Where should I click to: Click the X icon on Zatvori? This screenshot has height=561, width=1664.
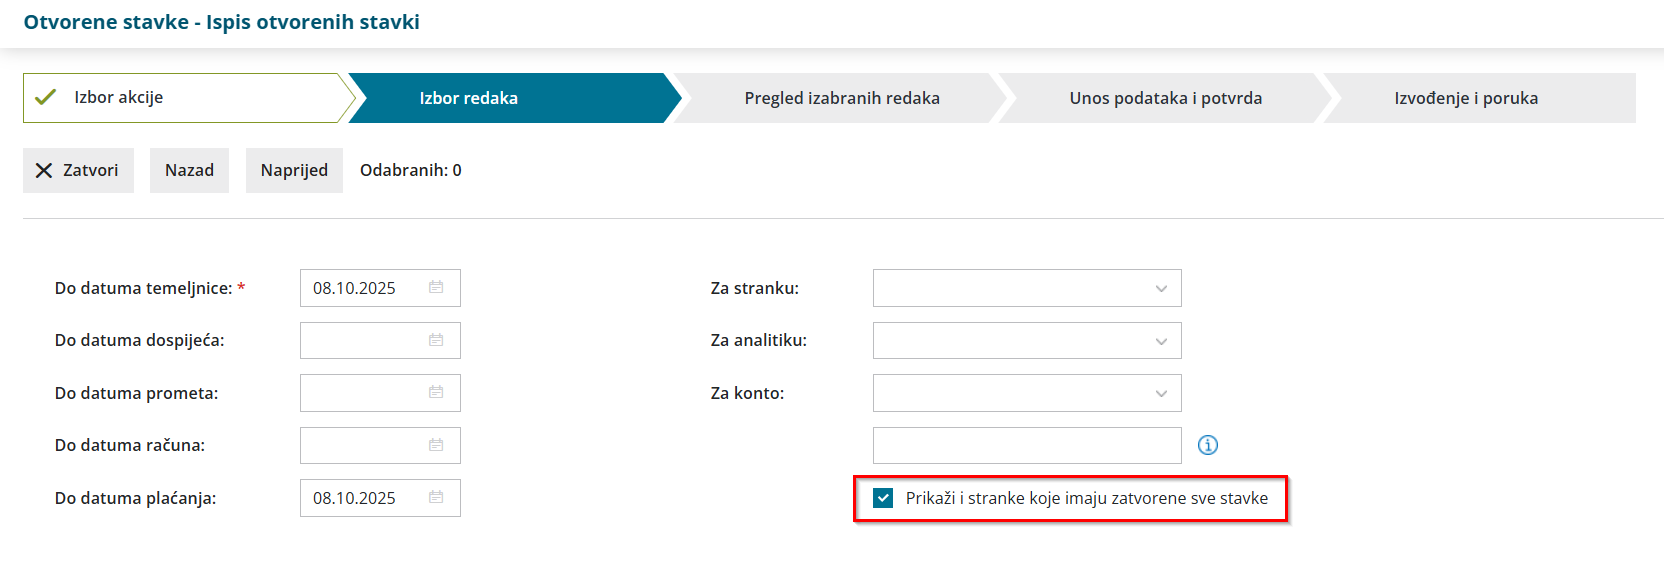coord(44,171)
